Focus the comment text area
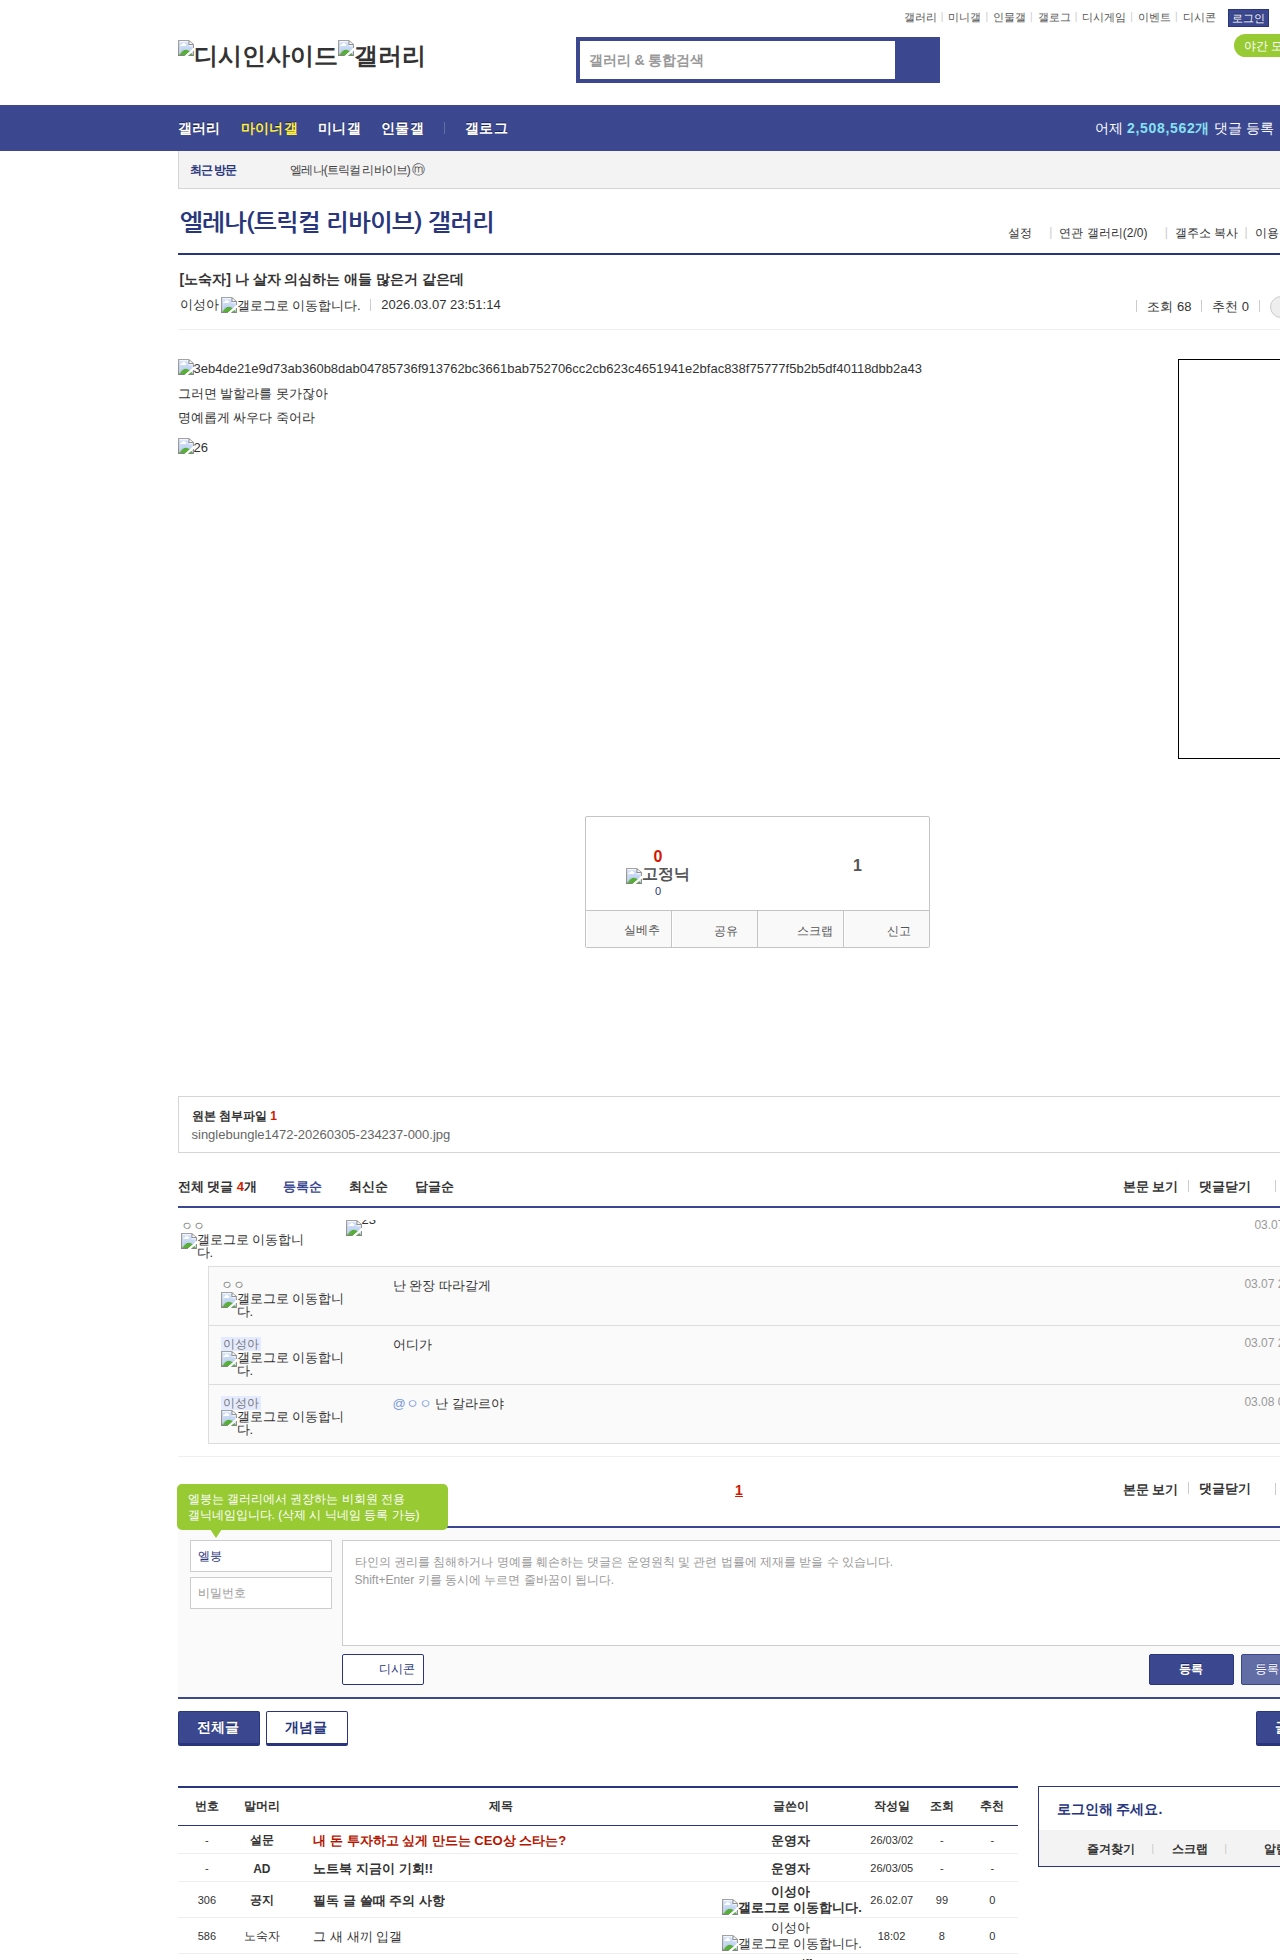Screen dimensions: 1280x1960 (x=811, y=1593)
